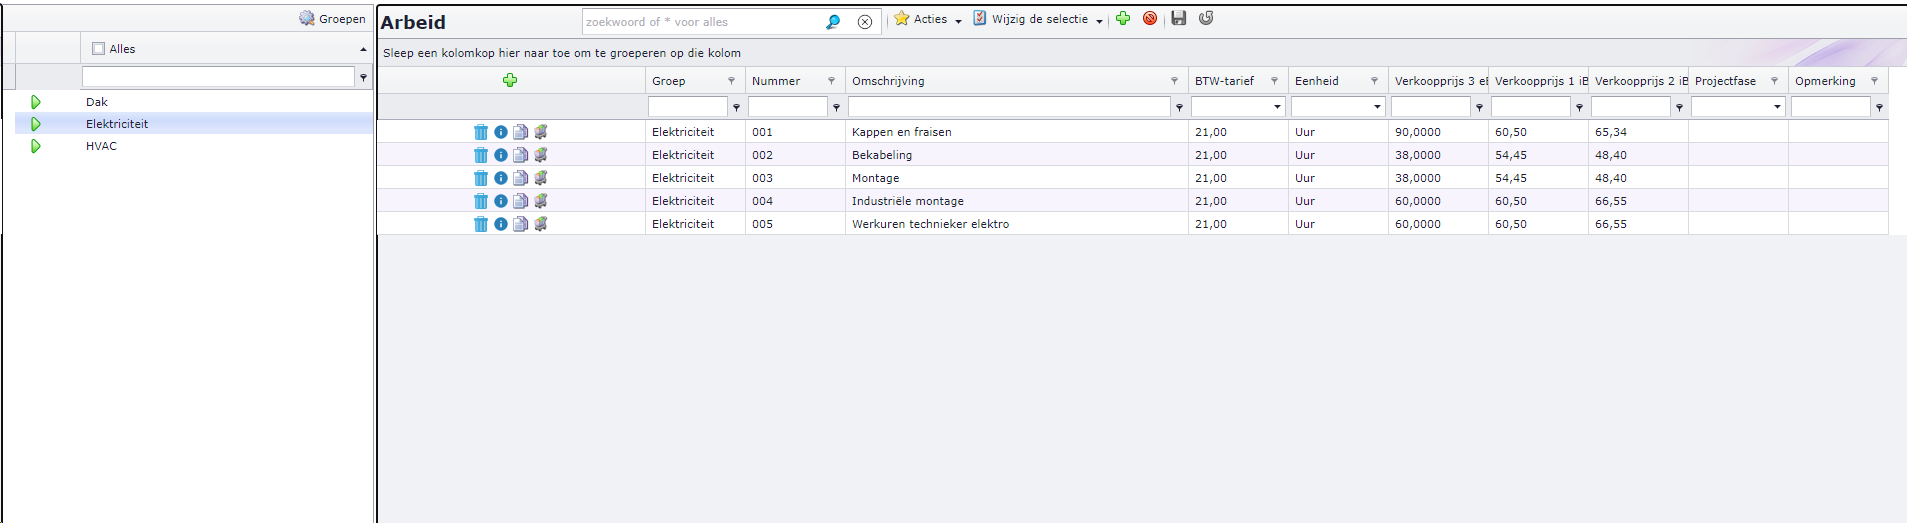
Task: Clear the search keyword box
Action: click(x=865, y=22)
